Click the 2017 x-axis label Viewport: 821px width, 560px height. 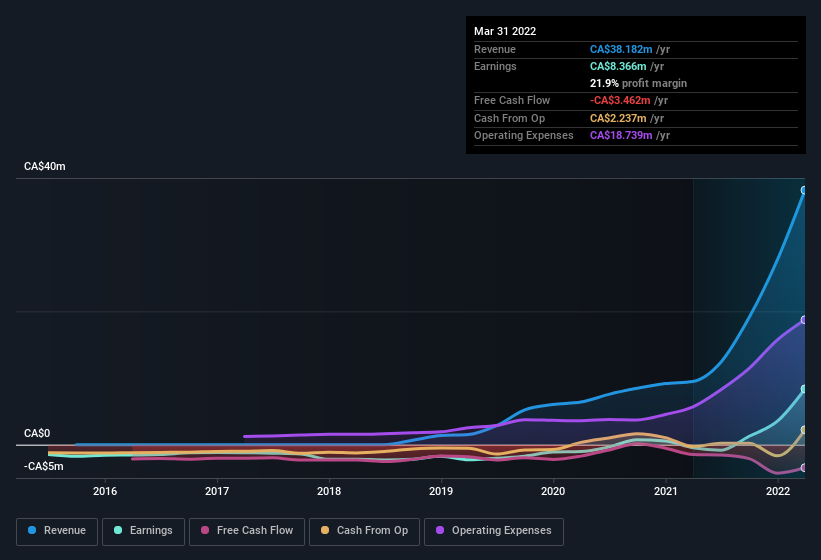point(217,491)
